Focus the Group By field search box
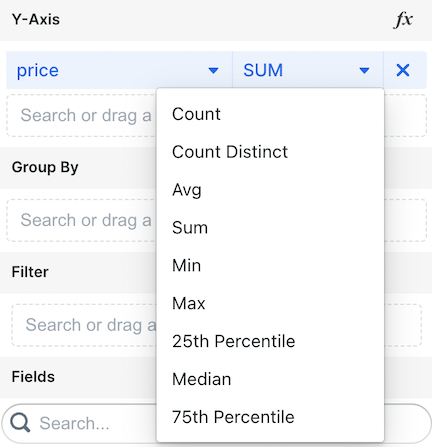The width and height of the screenshot is (432, 447). [x=81, y=220]
